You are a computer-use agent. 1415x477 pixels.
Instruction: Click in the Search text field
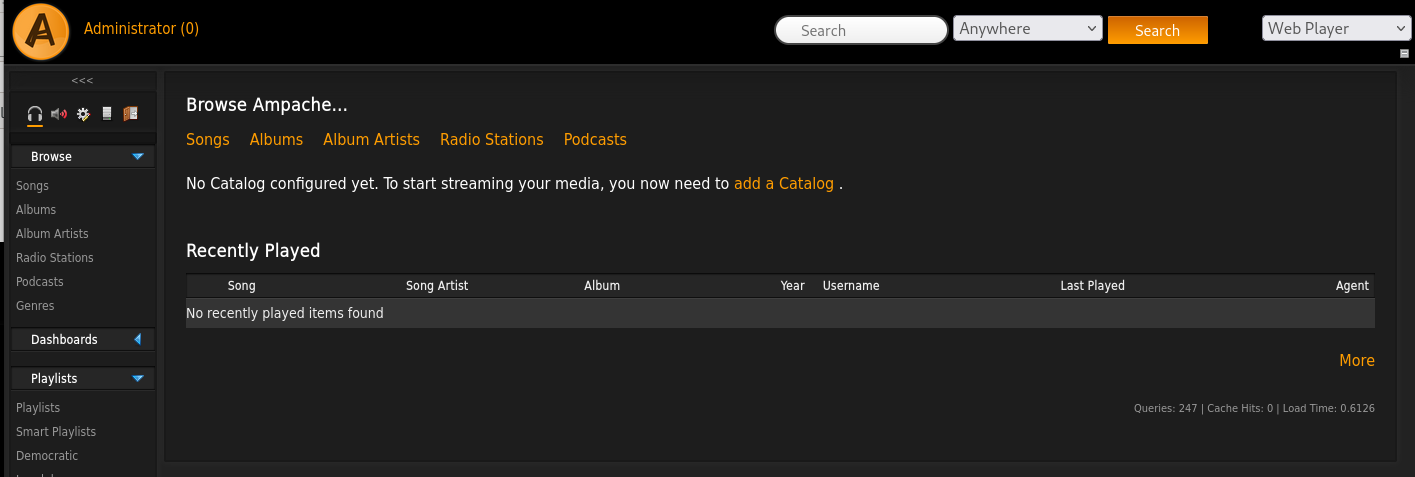(861, 31)
